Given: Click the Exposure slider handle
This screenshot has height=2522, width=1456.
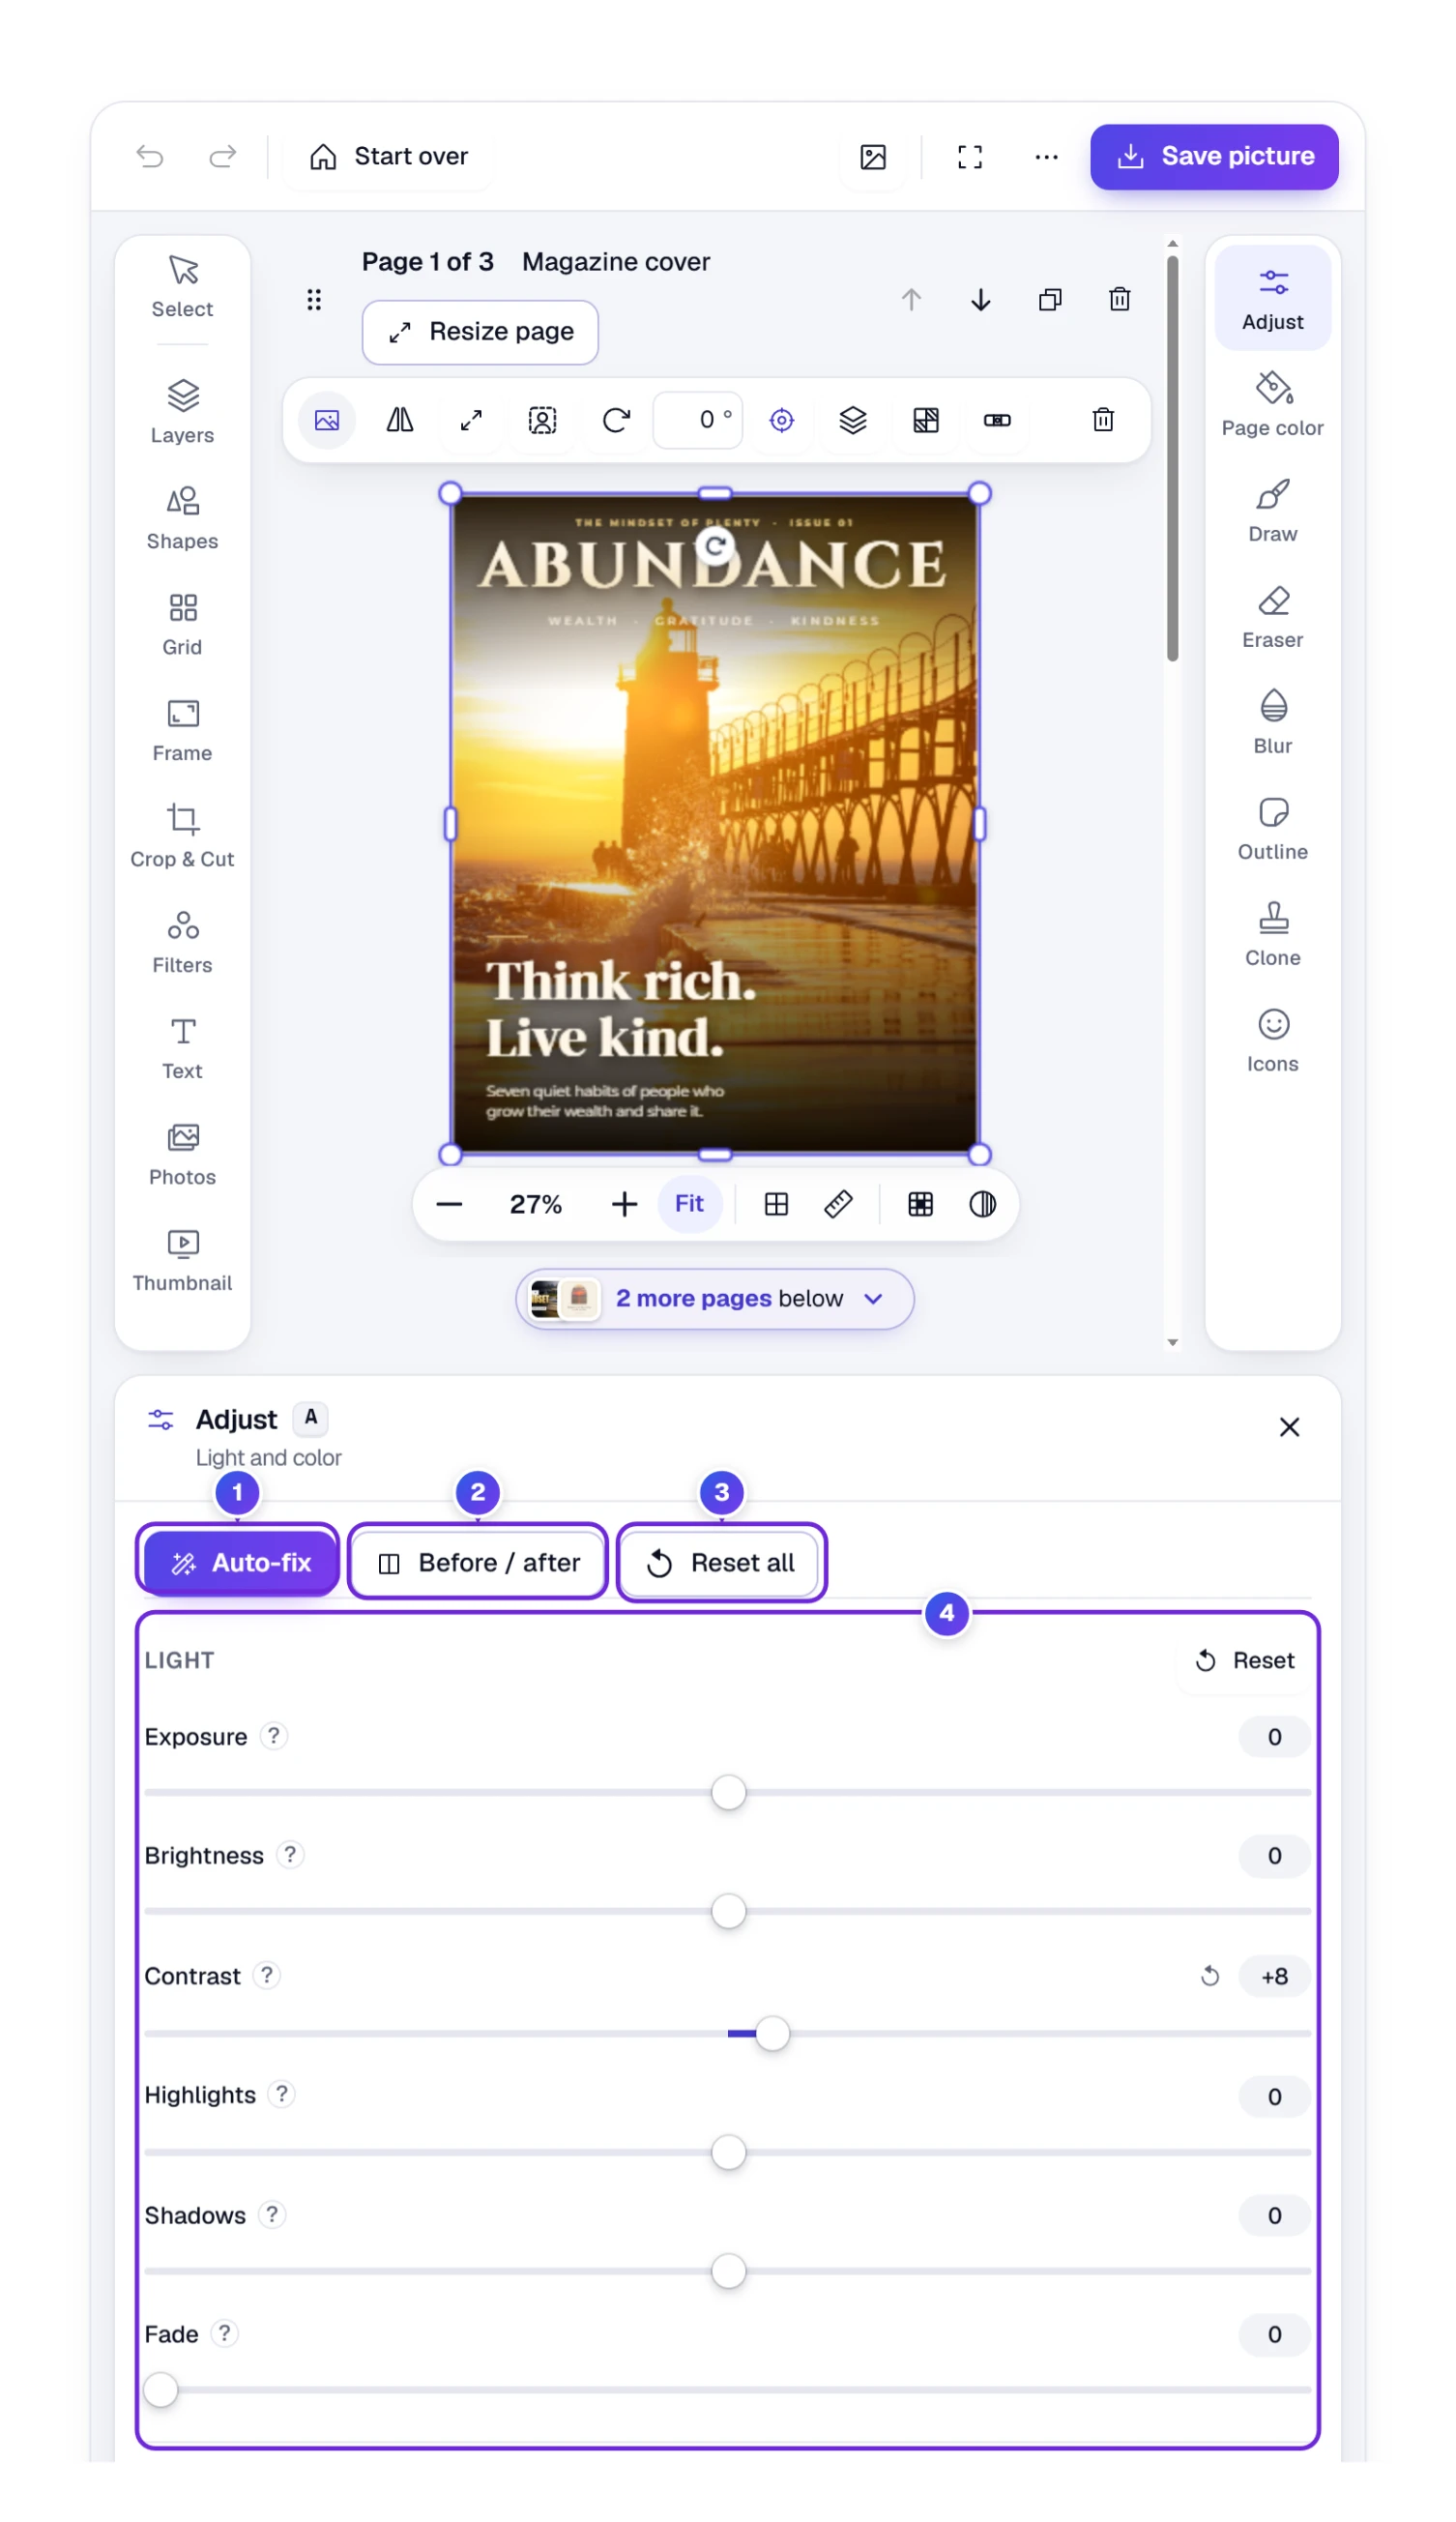Looking at the screenshot, I should pos(728,1792).
